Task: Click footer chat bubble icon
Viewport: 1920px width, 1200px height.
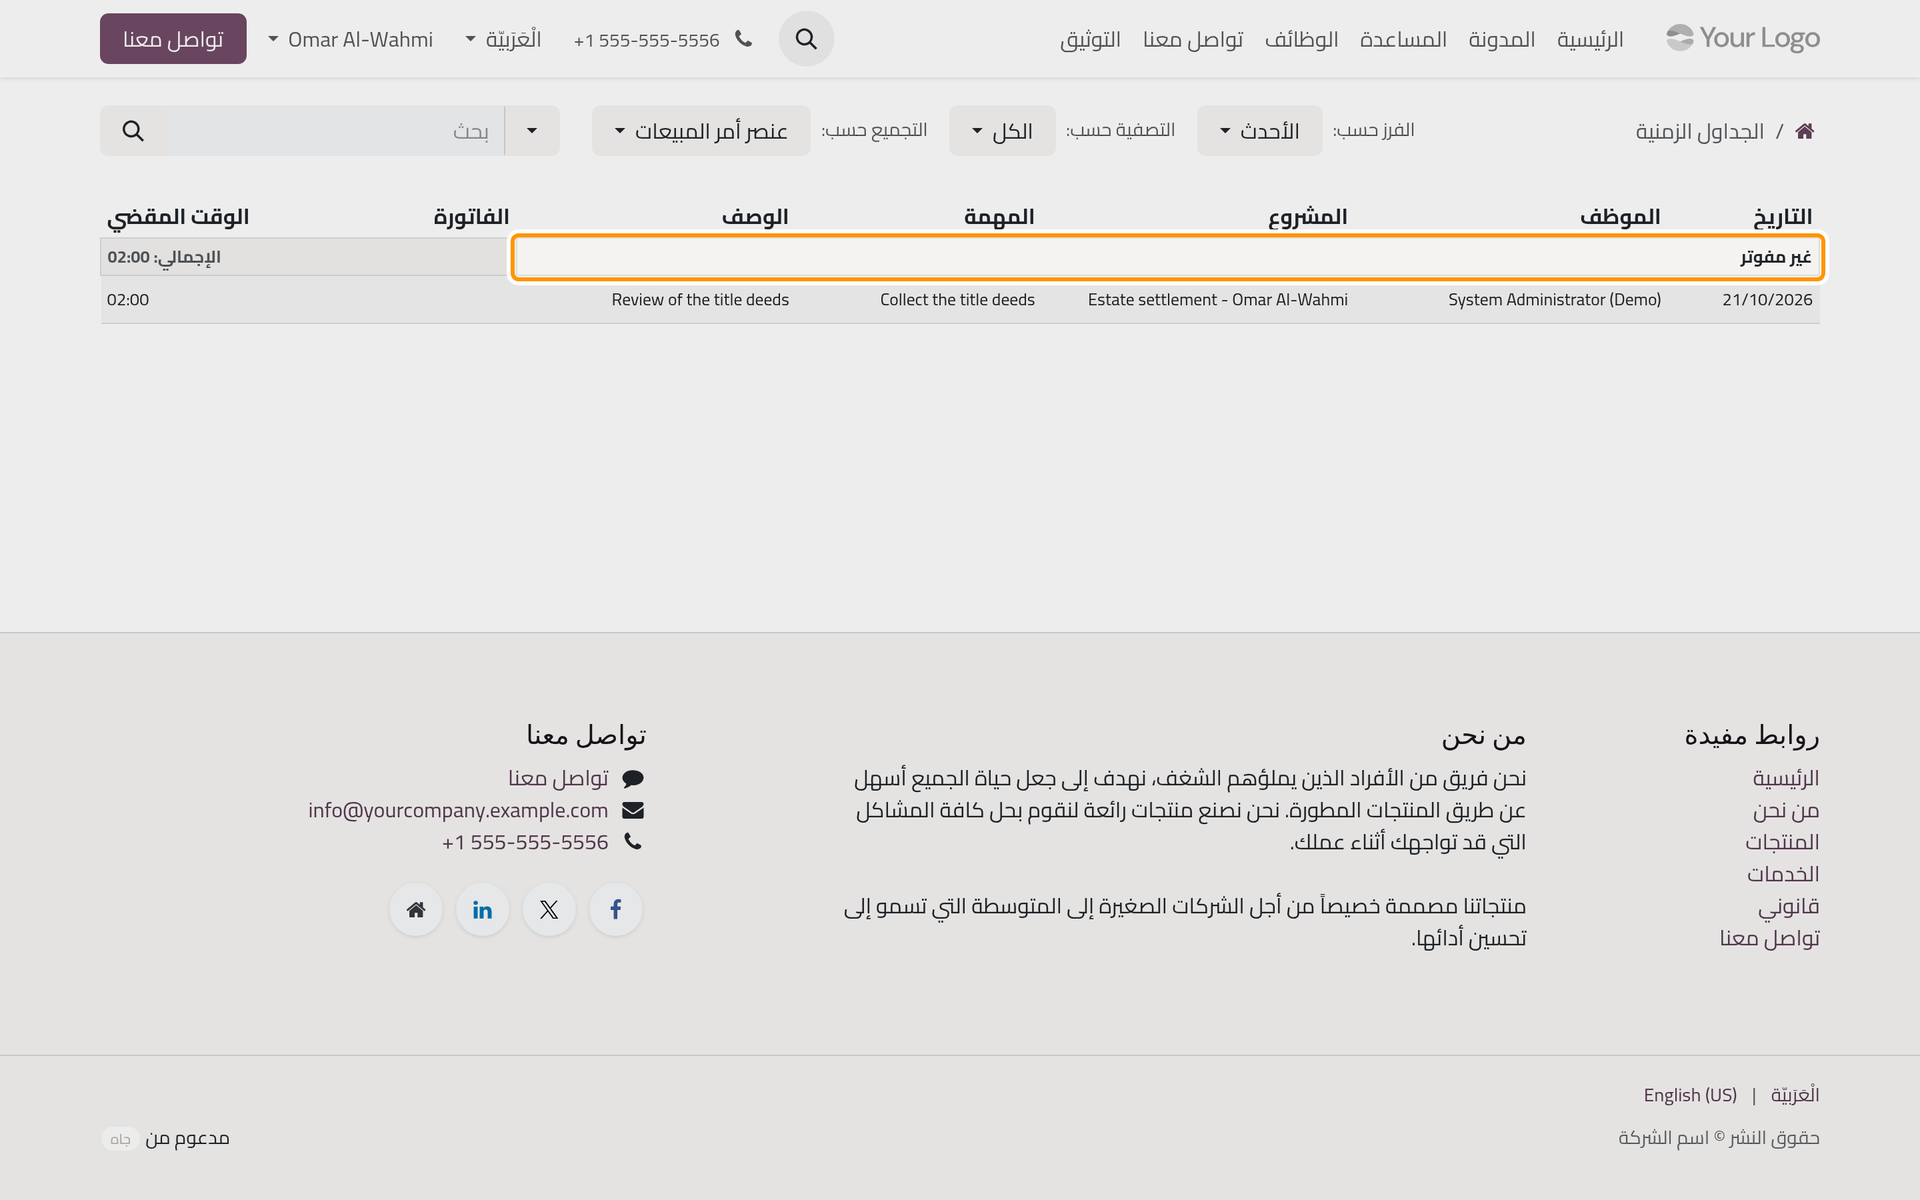Action: 633,778
